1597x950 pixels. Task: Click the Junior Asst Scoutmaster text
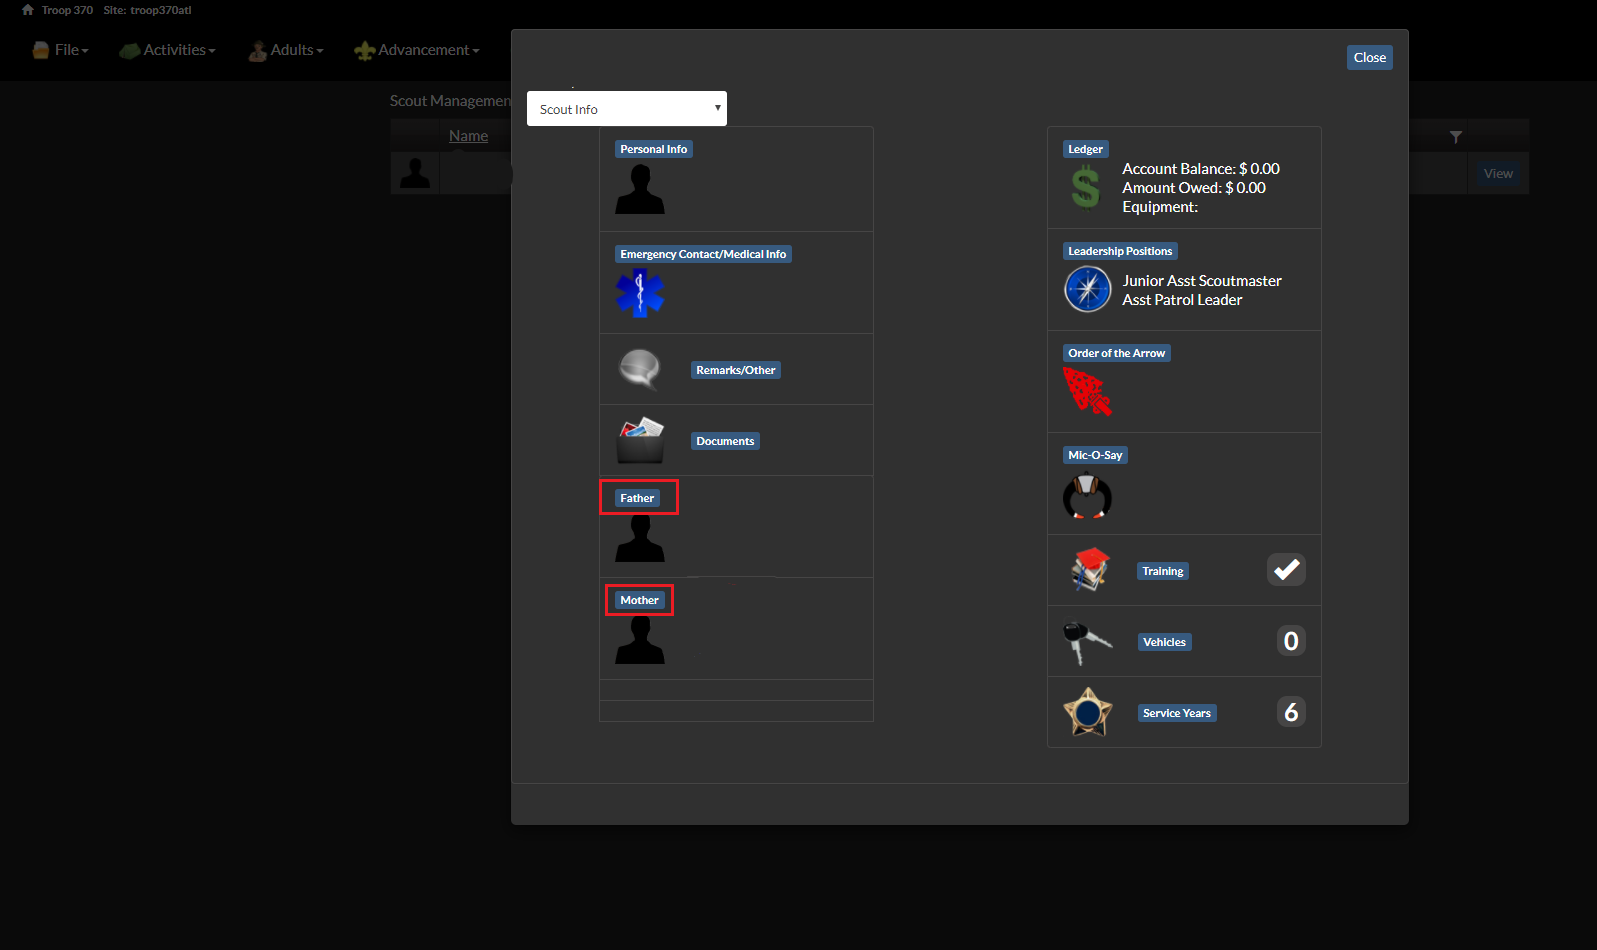[1202, 281]
